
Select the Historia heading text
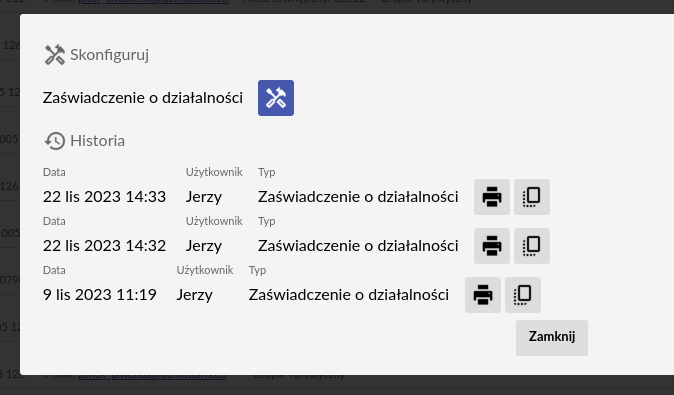tap(98, 141)
